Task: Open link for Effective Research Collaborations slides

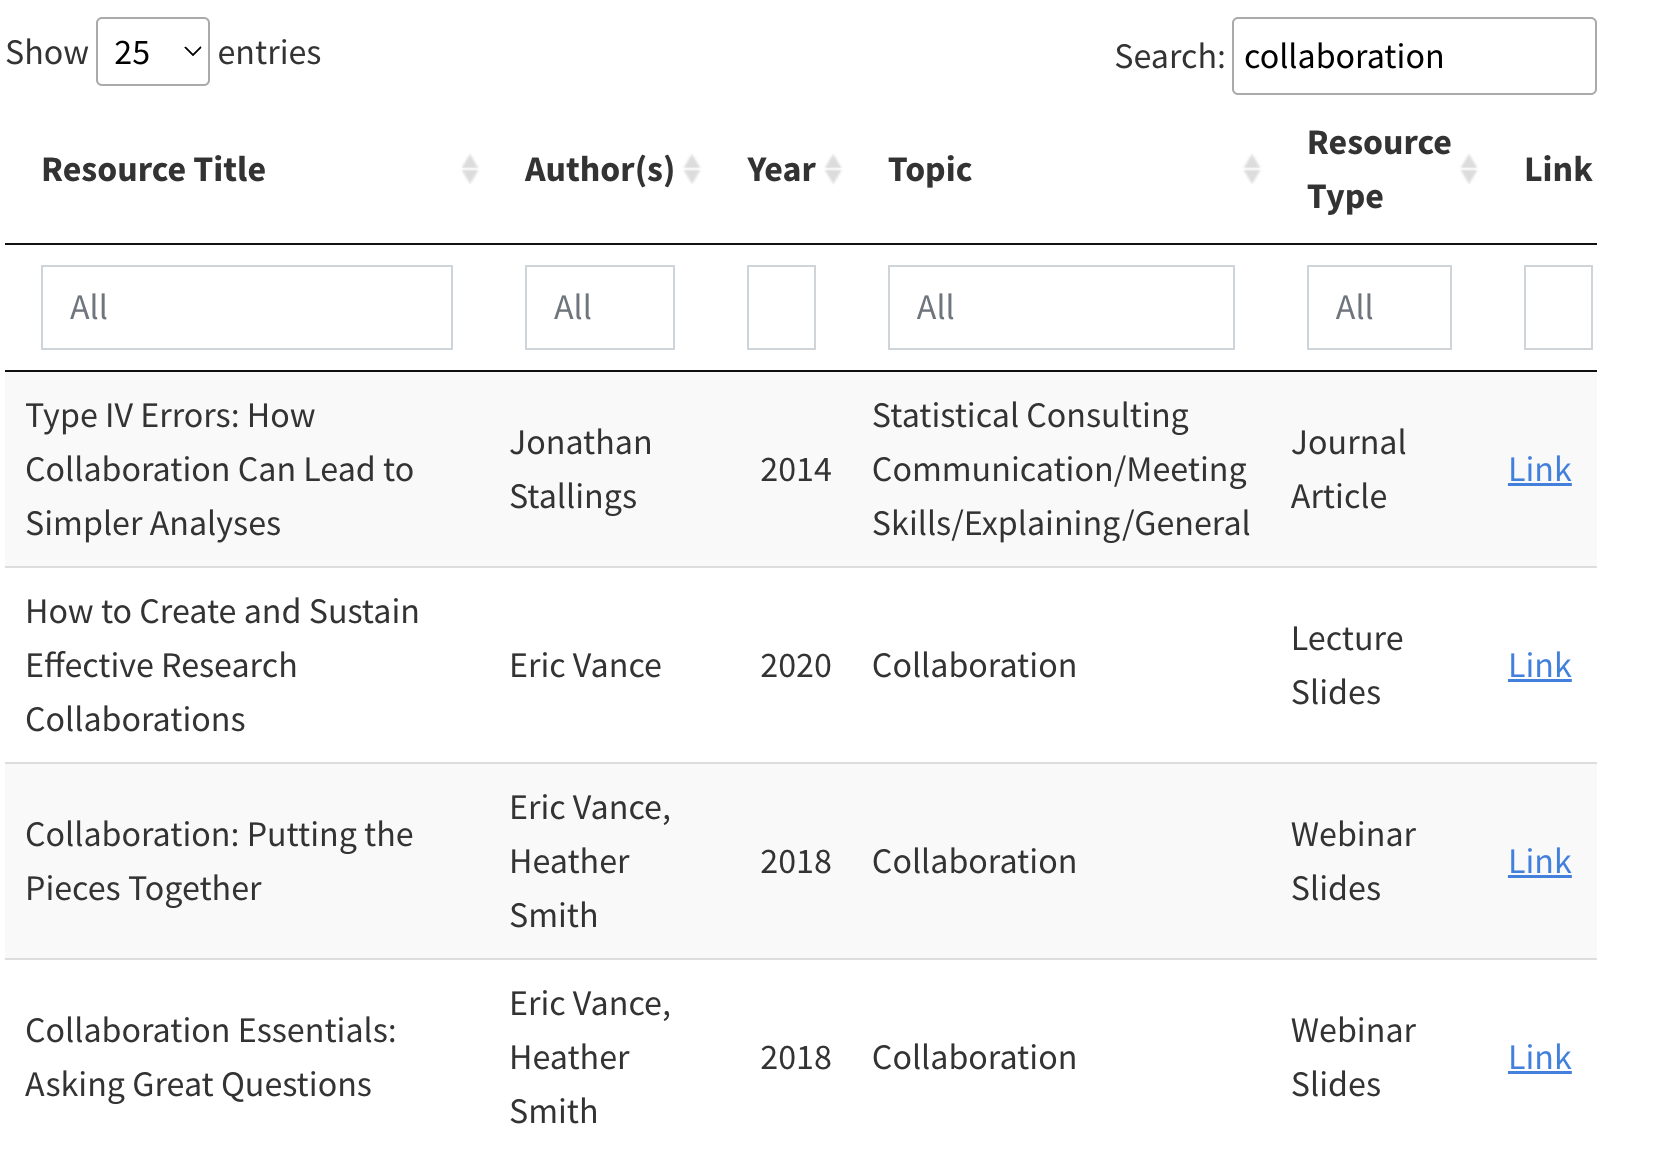Action: click(1539, 666)
